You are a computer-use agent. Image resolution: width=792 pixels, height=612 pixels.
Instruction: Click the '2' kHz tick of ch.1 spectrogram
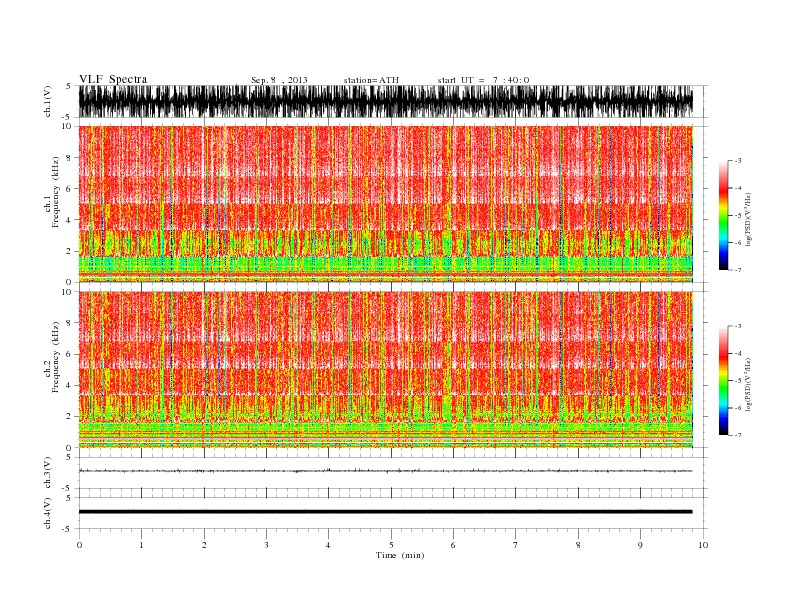point(69,251)
